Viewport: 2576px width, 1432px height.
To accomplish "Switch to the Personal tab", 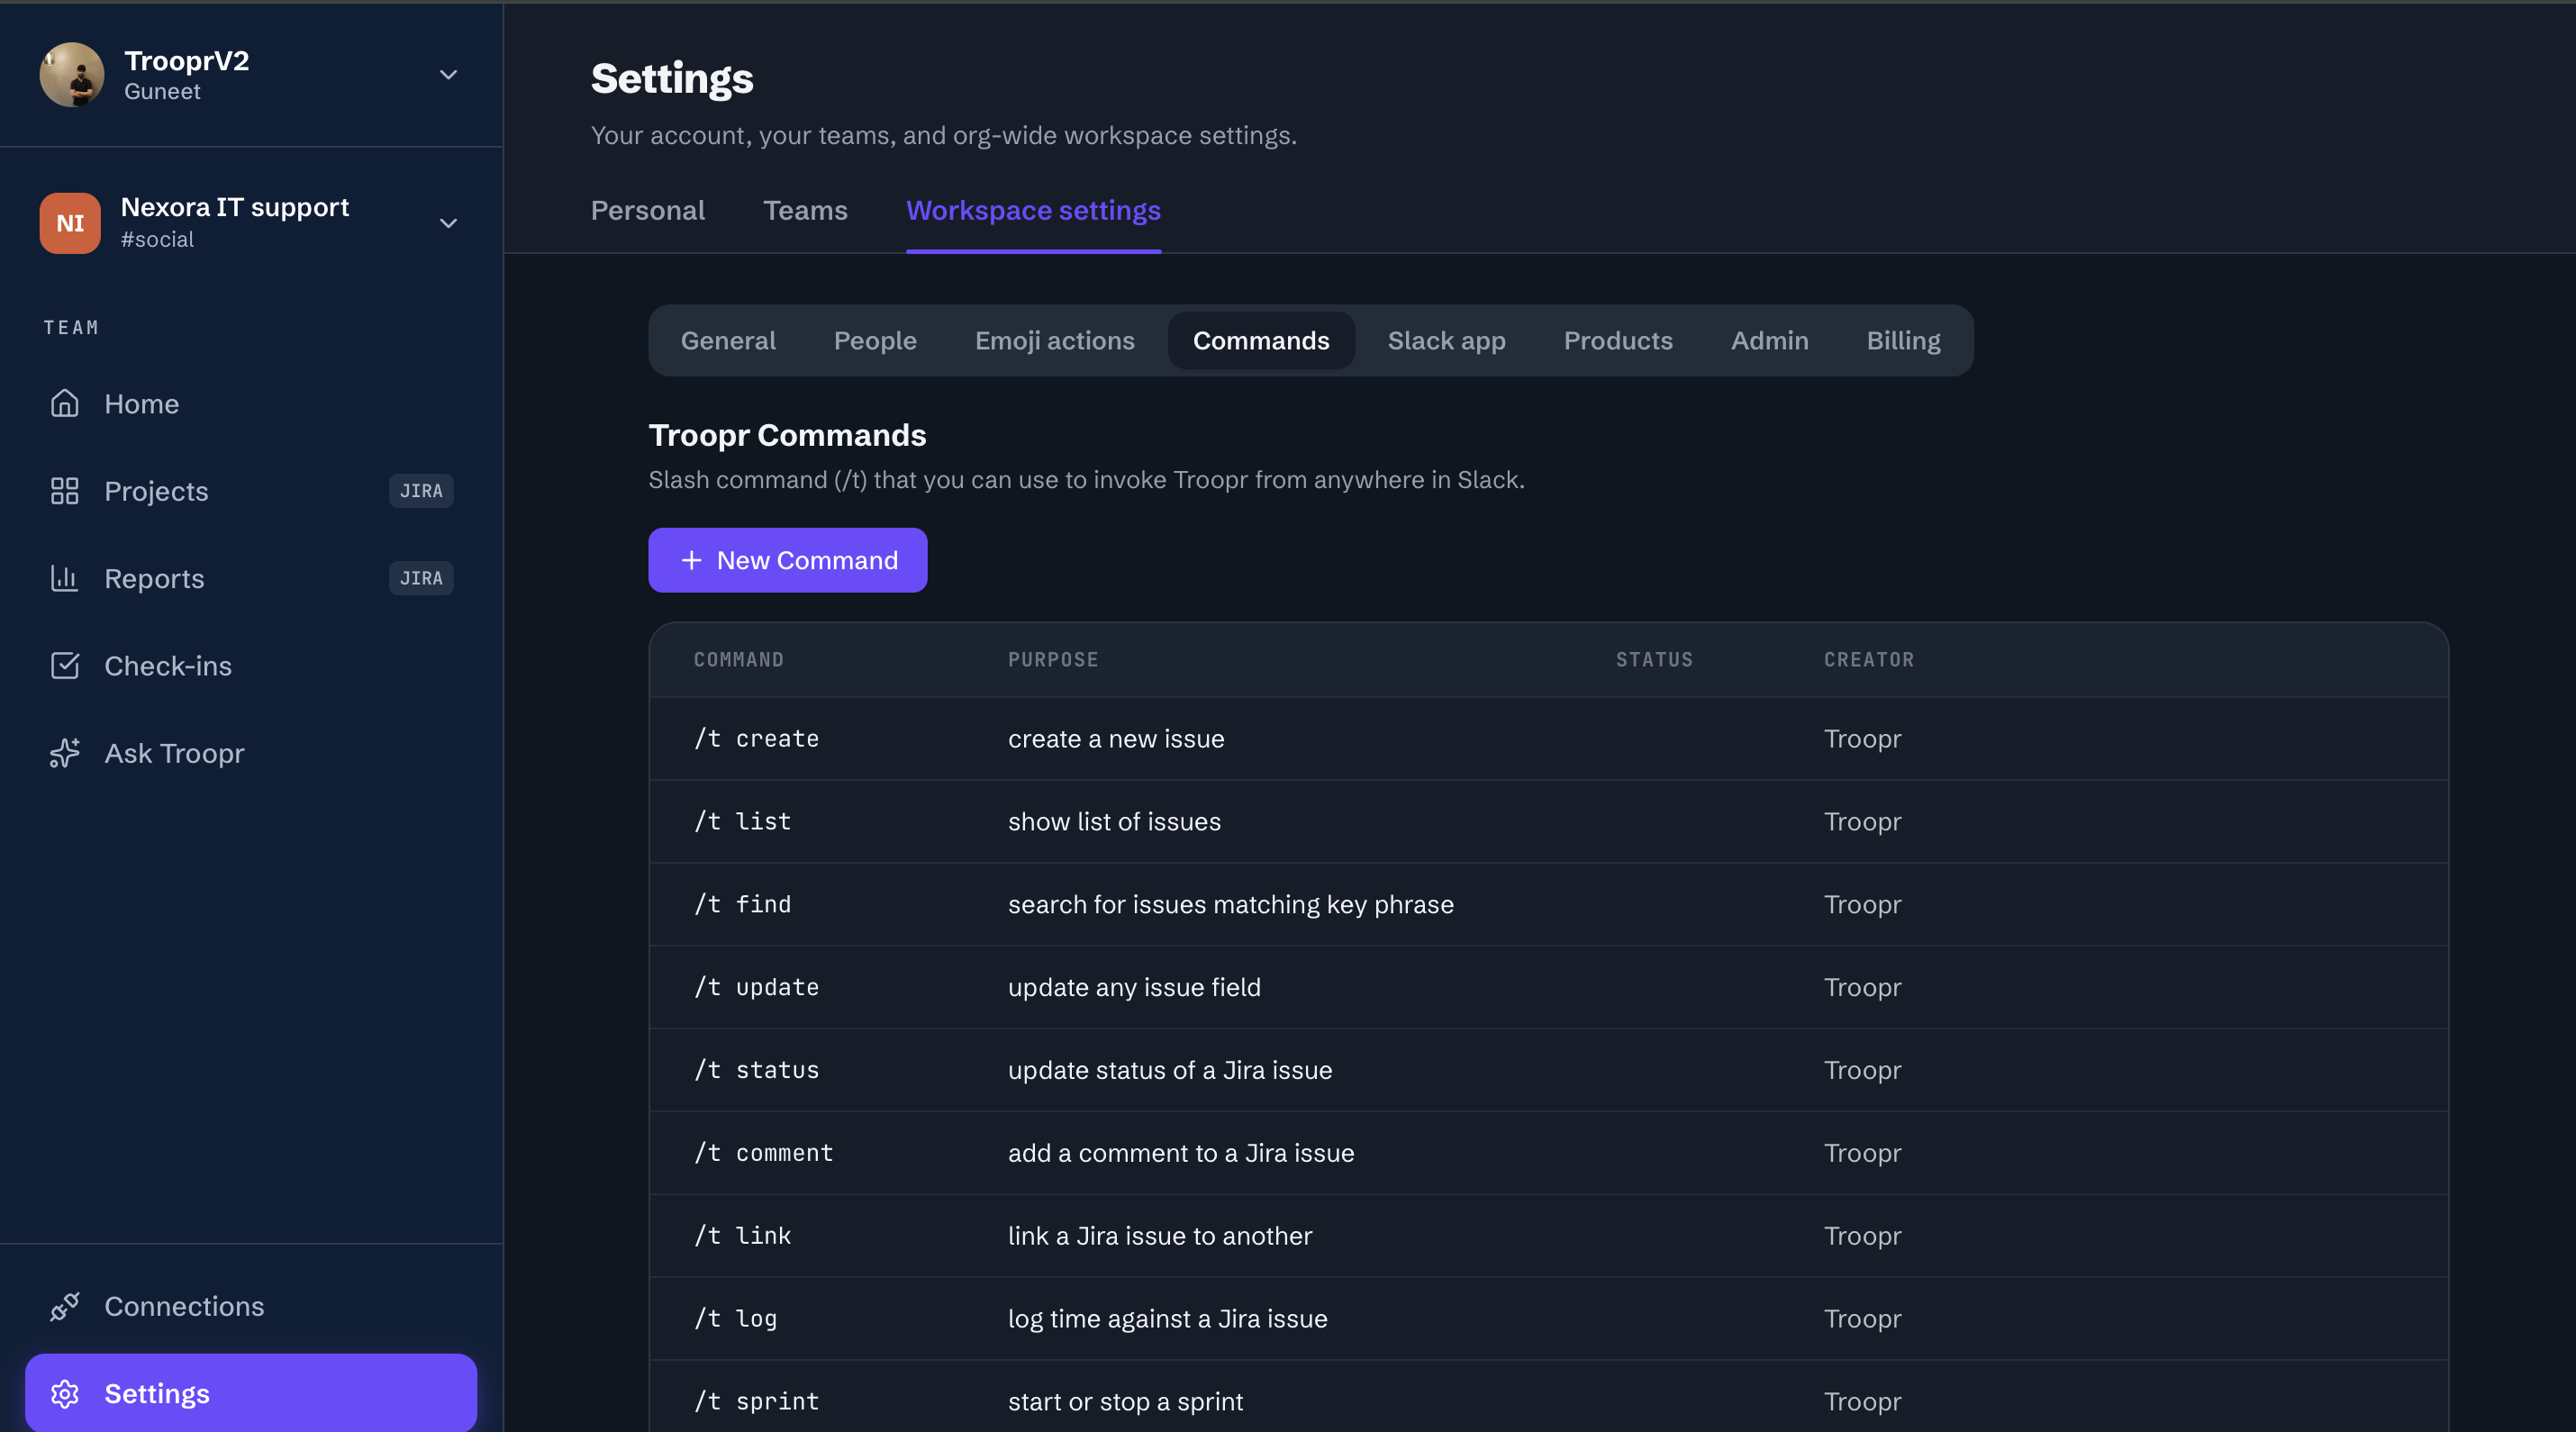I will point(648,210).
